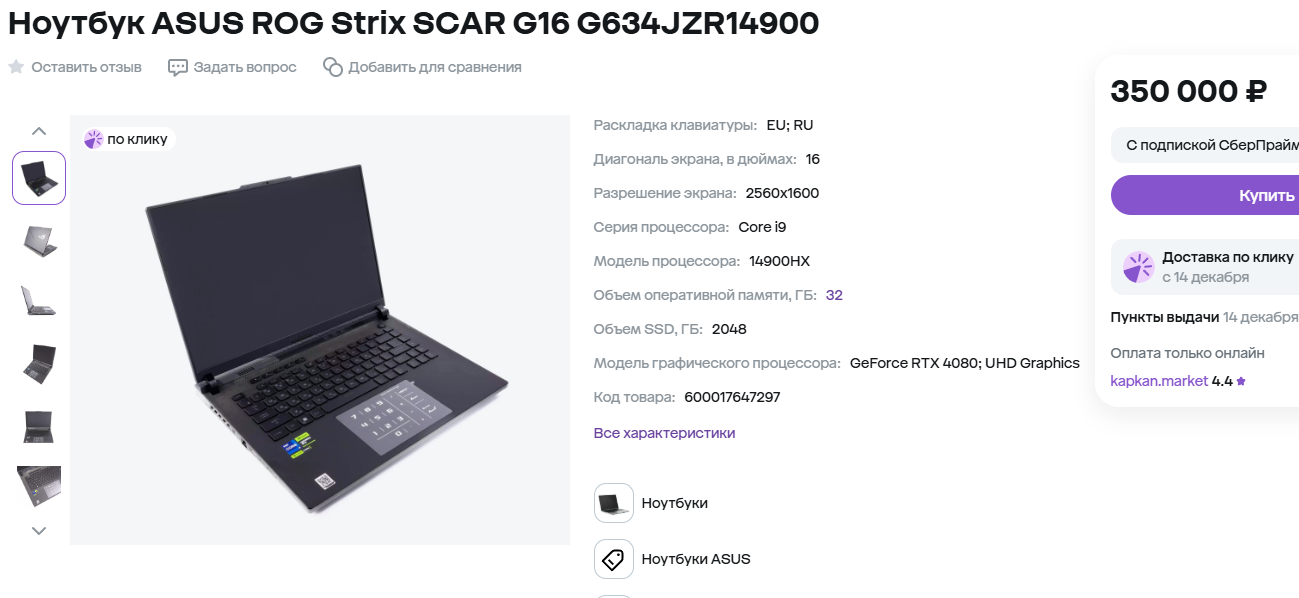
Task: Show previous thumbnails with the up chevron
Action: coord(39,131)
